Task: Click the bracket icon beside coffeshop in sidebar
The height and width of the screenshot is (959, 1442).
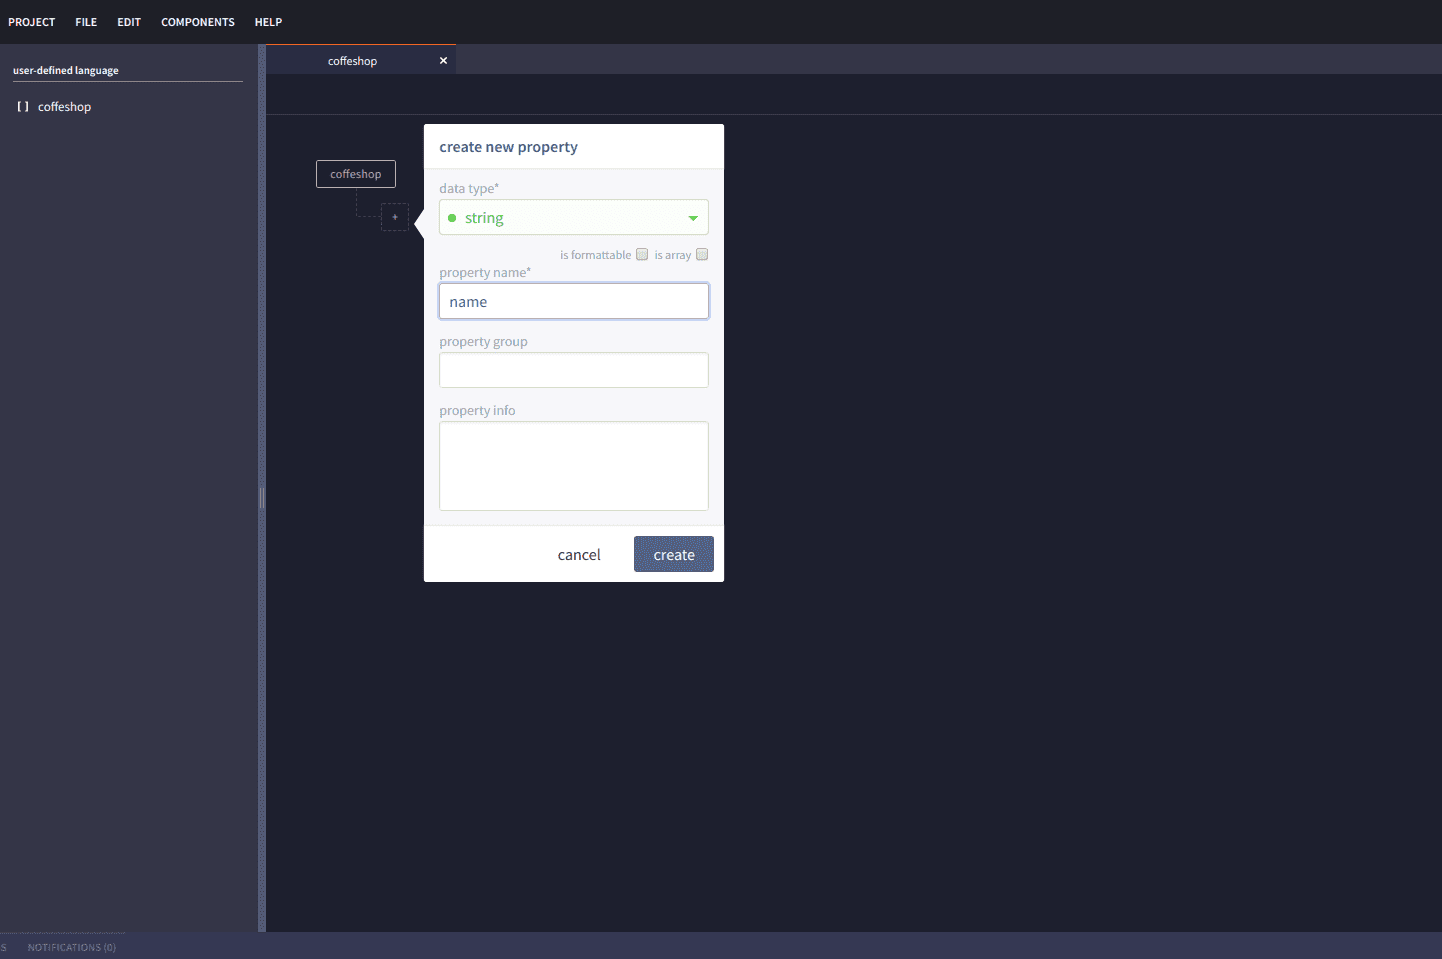Action: pyautogui.click(x=22, y=107)
